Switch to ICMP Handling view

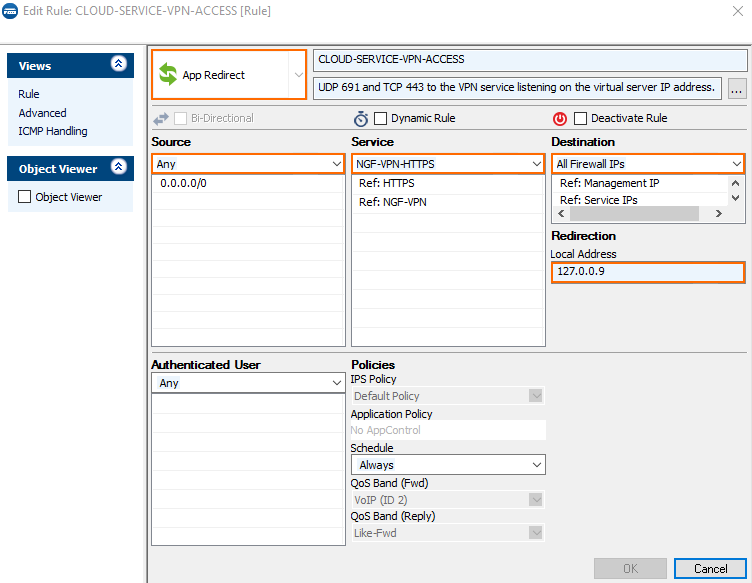pos(53,131)
